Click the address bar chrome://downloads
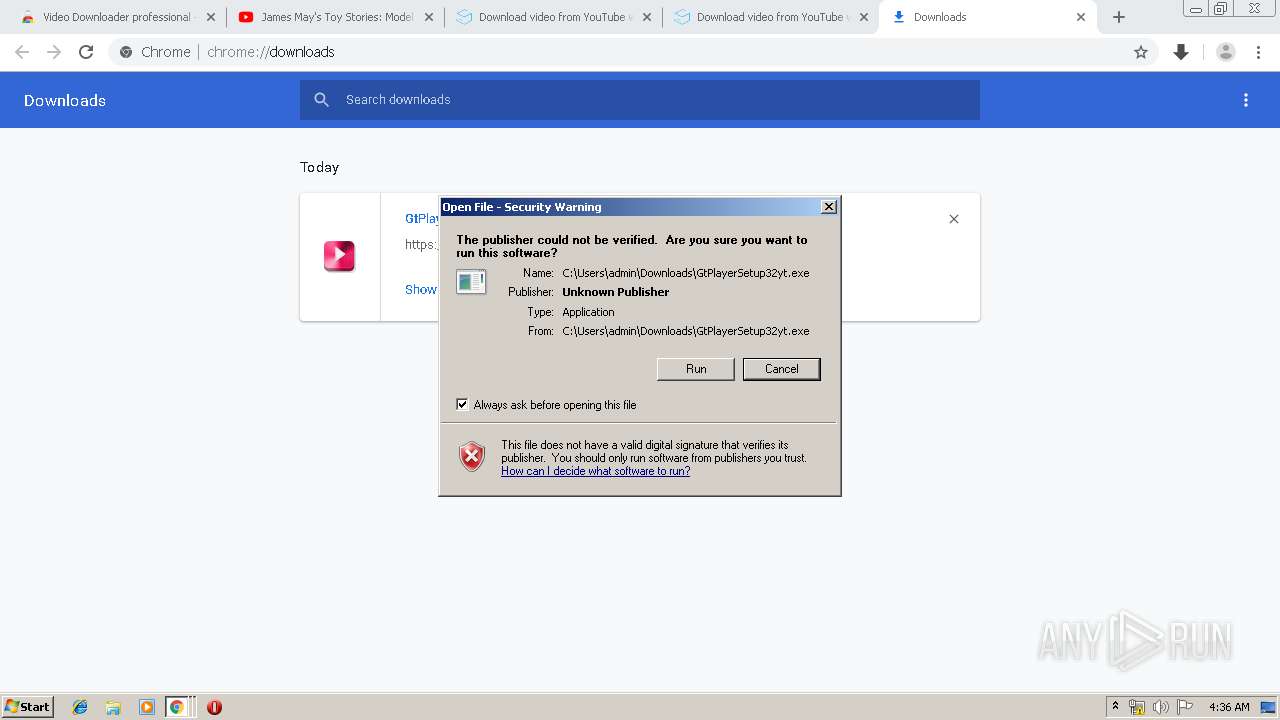Screen dimensions: 1280x720 point(632,52)
